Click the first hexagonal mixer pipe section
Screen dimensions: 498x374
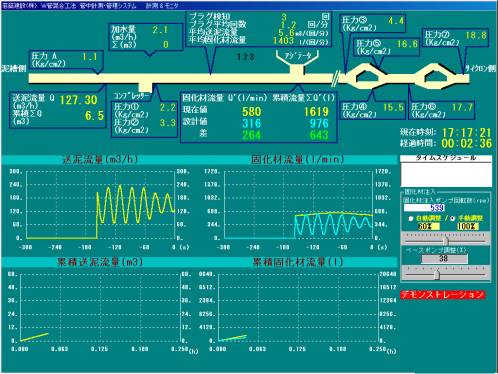[x=367, y=77]
